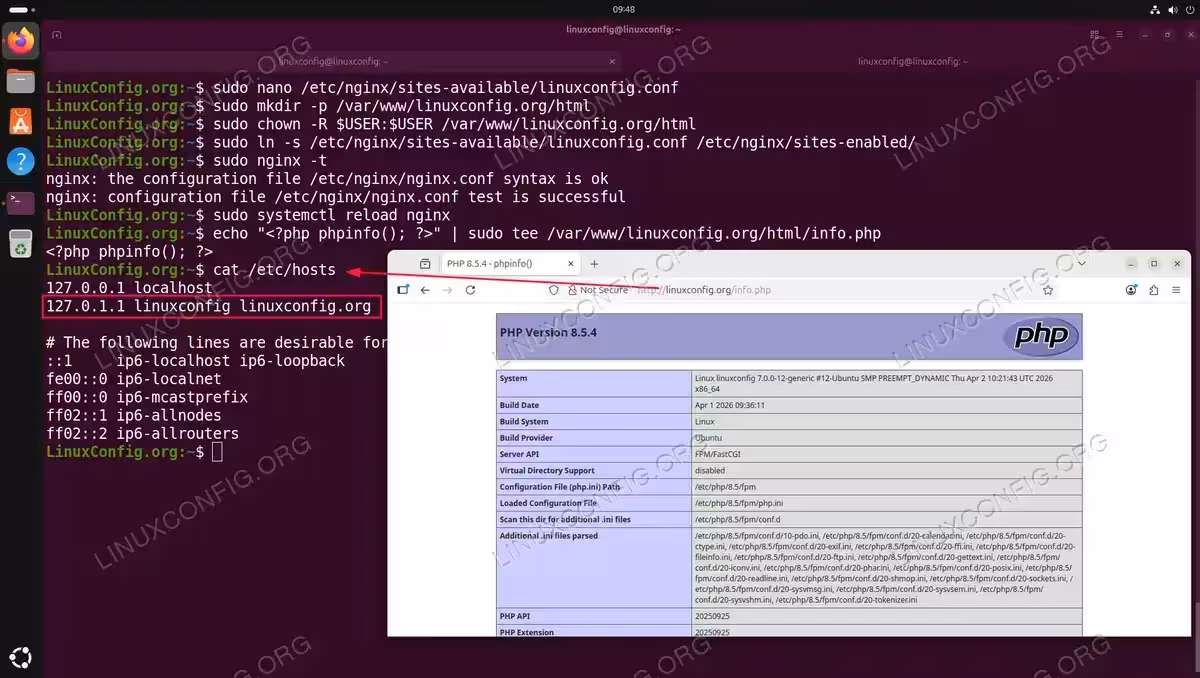Toggle the Firefox sidebar icon
The image size is (1200, 678).
pos(403,290)
